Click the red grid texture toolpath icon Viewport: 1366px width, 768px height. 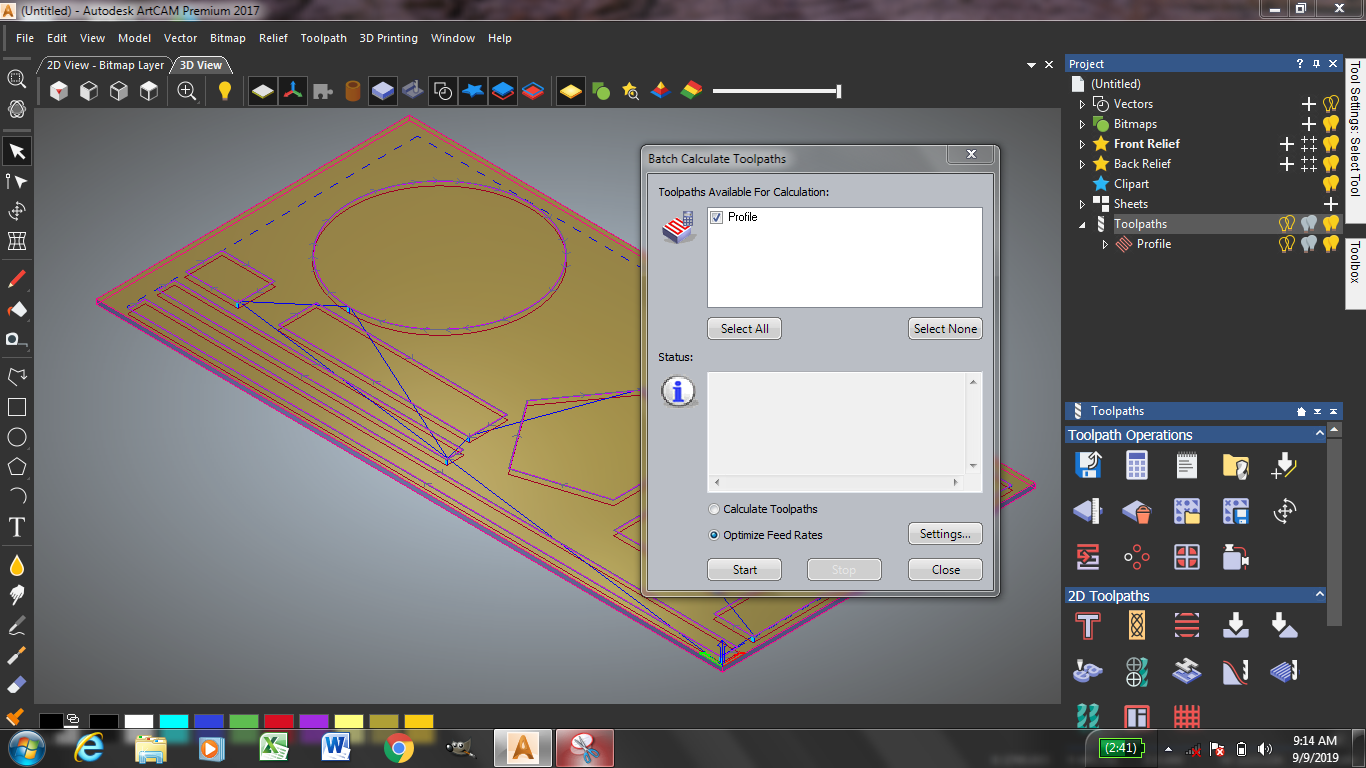pyautogui.click(x=1187, y=716)
